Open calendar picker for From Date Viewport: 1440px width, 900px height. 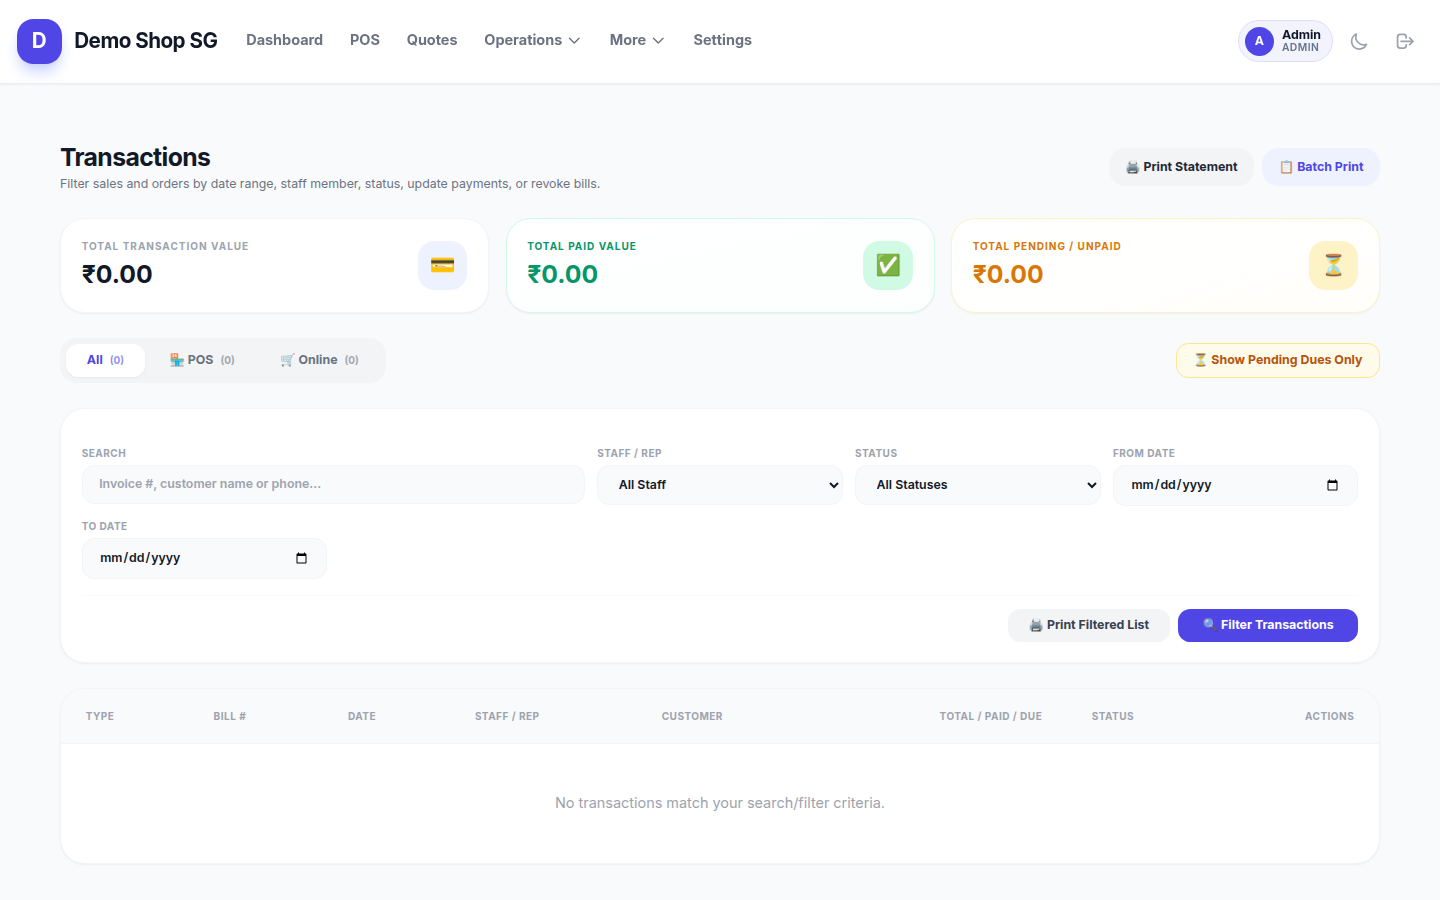(1332, 485)
